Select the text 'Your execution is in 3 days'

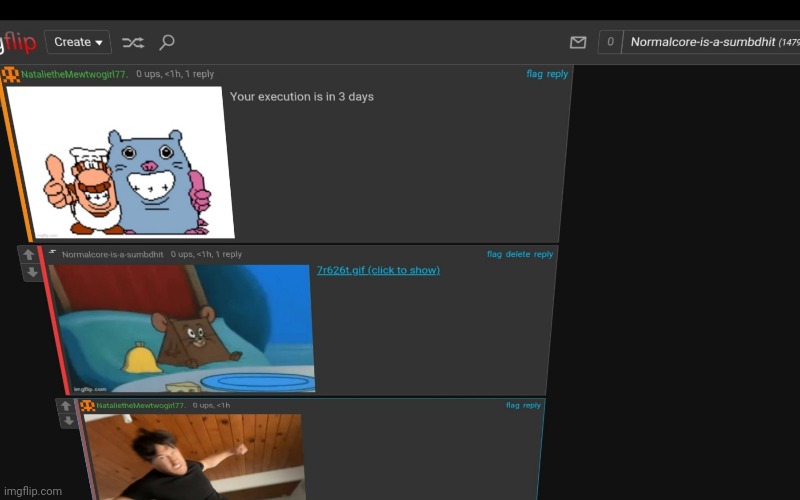click(x=302, y=97)
